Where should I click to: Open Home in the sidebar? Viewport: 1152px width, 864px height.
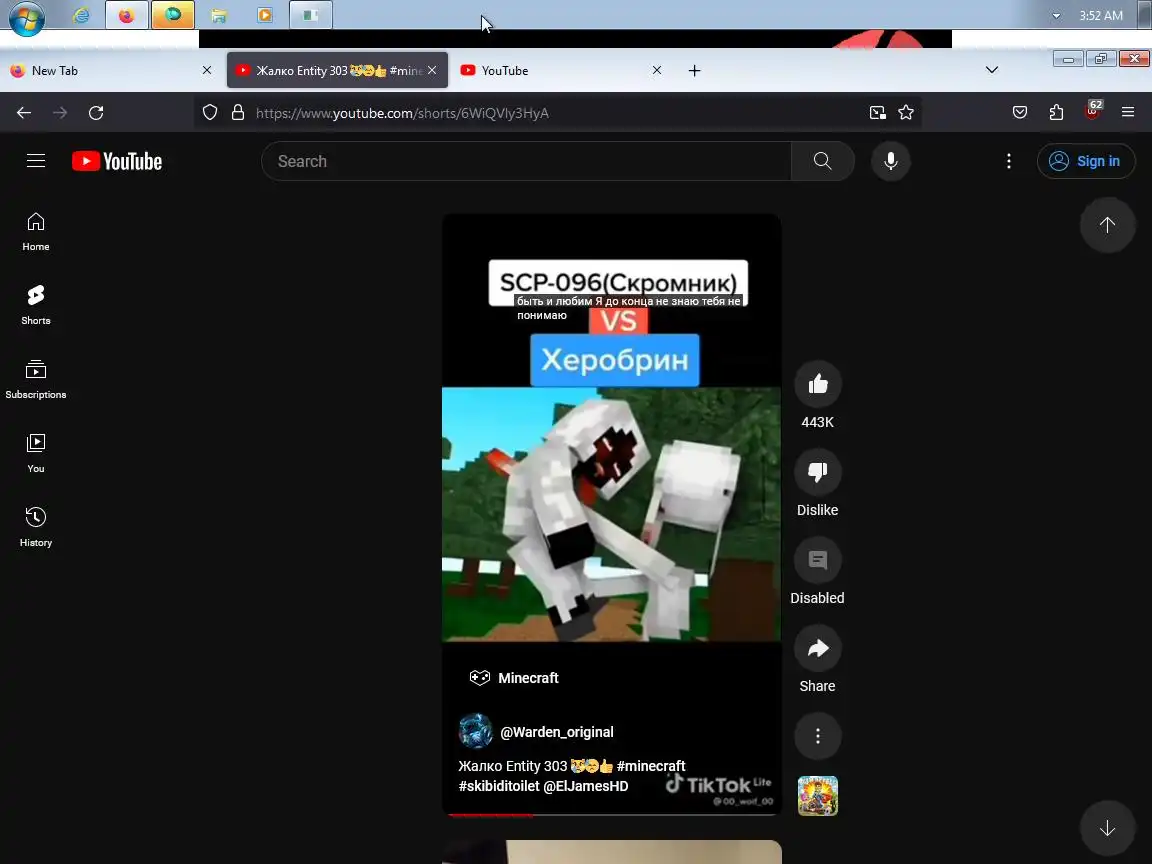tap(35, 231)
